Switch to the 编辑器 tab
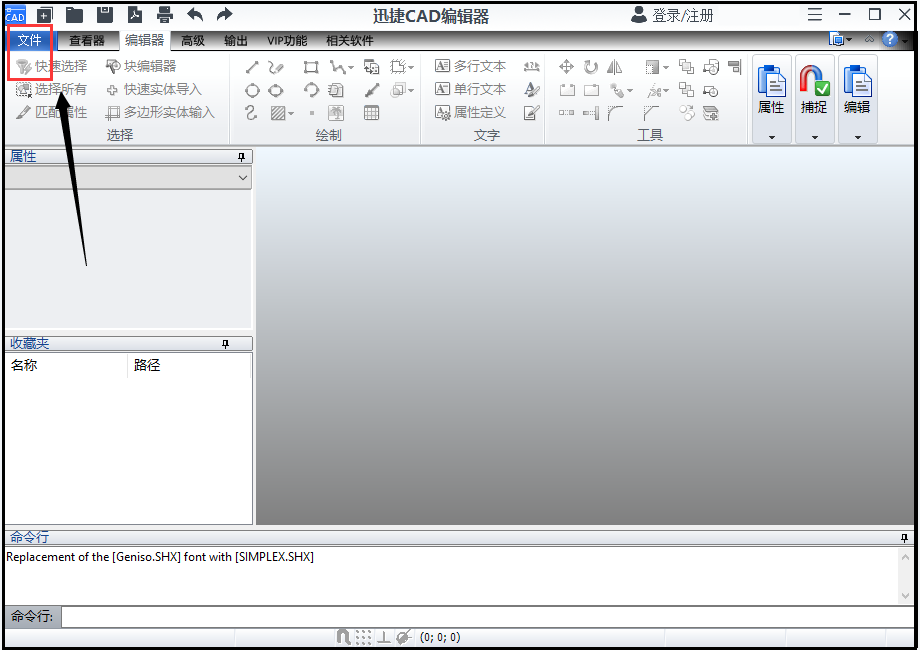The width and height of the screenshot is (920, 650). 144,40
